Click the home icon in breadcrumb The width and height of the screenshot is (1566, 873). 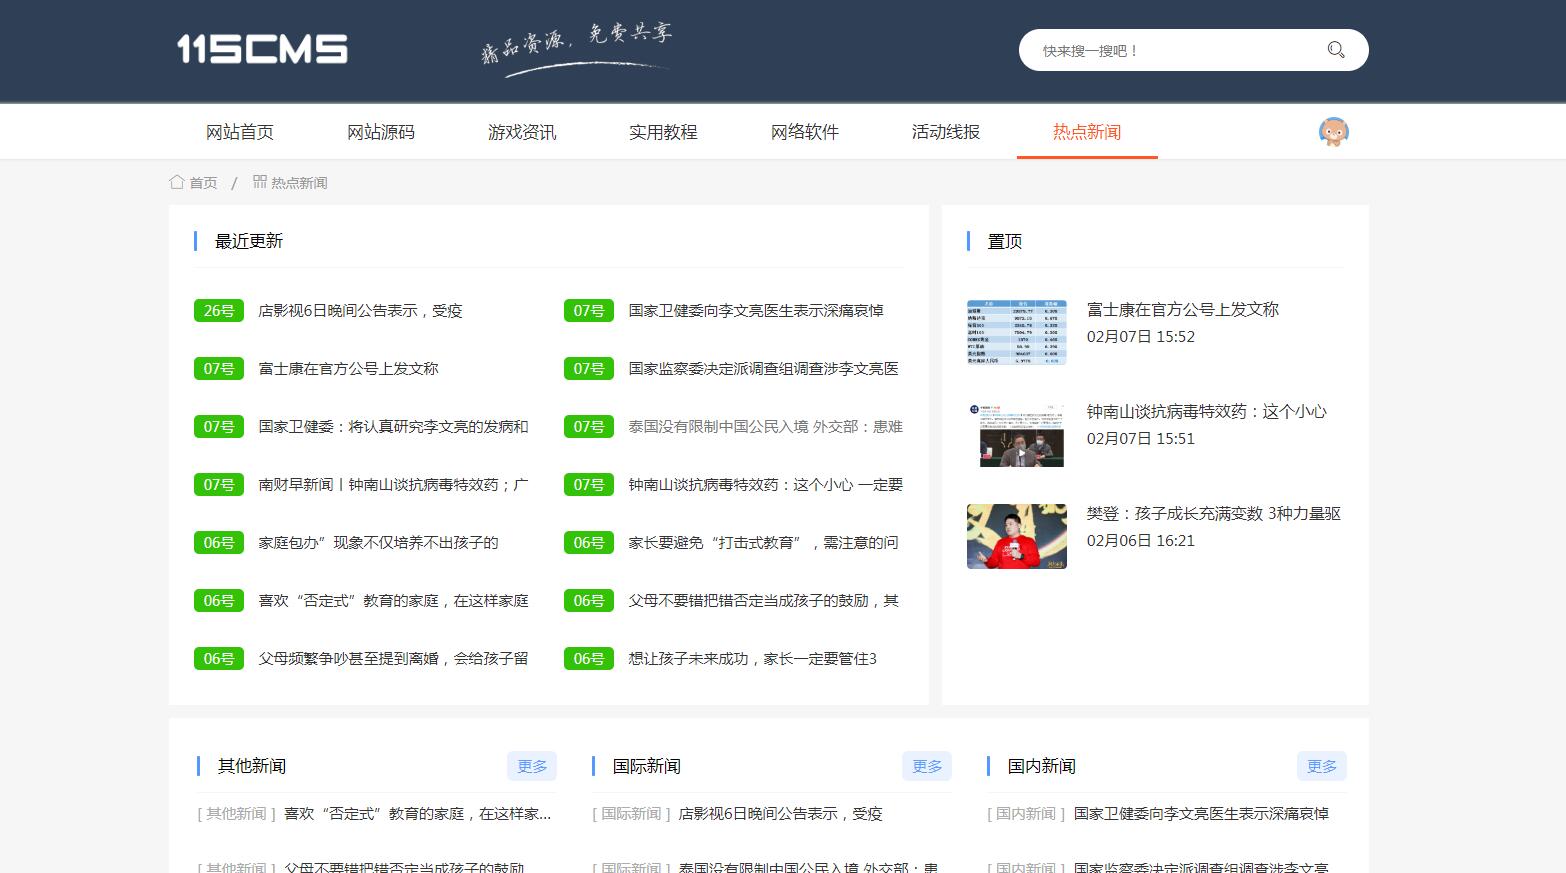tap(177, 182)
